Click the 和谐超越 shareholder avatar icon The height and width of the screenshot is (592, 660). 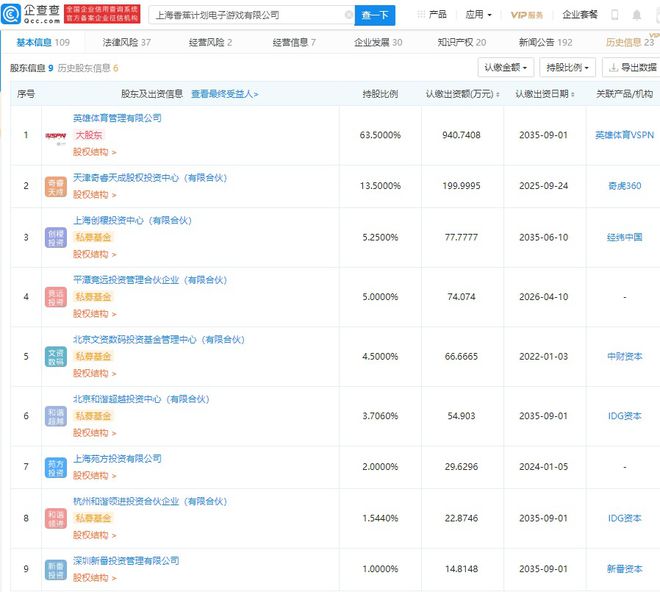(x=56, y=416)
